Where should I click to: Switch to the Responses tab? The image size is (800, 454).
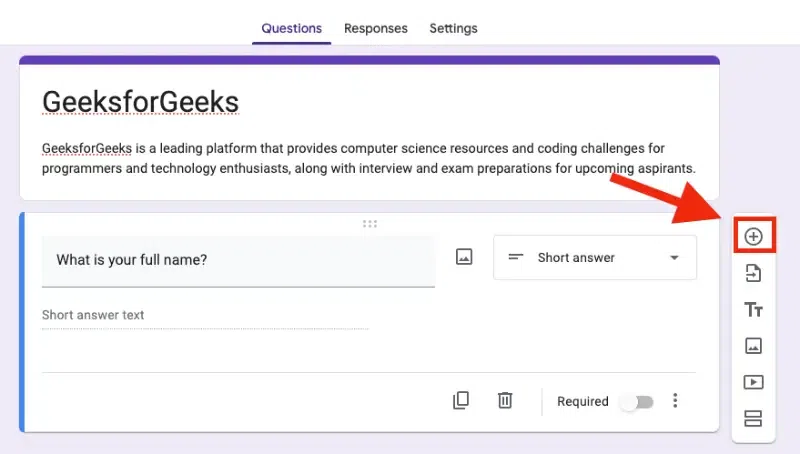tap(375, 28)
